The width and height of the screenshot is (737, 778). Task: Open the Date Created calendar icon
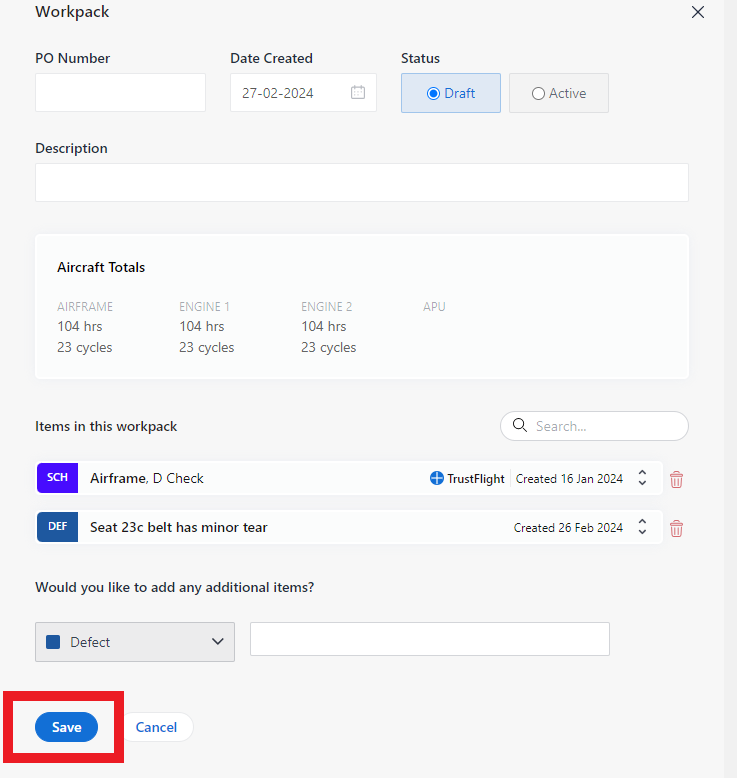358,93
